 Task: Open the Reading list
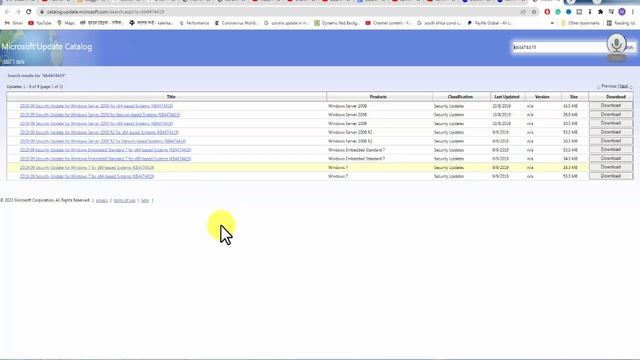click(620, 23)
